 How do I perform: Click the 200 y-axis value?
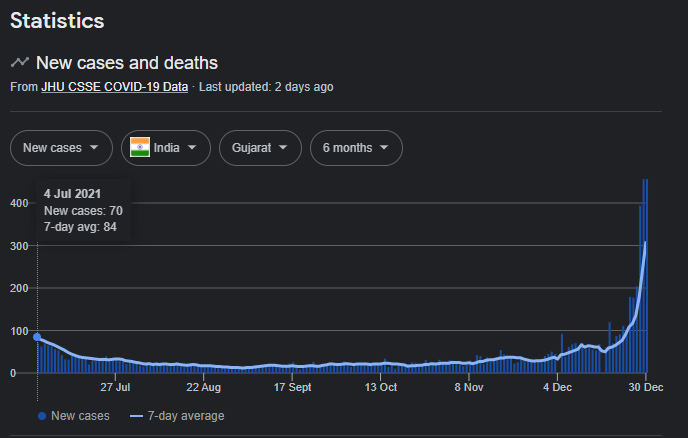(x=19, y=288)
